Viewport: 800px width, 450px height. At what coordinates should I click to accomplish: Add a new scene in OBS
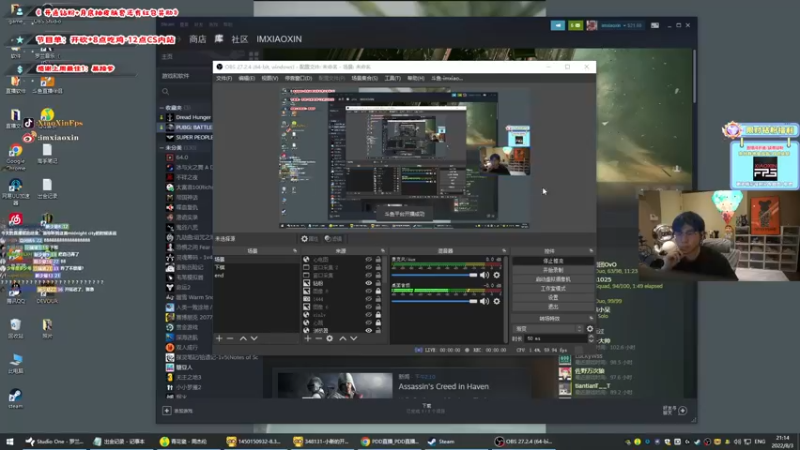[219, 338]
